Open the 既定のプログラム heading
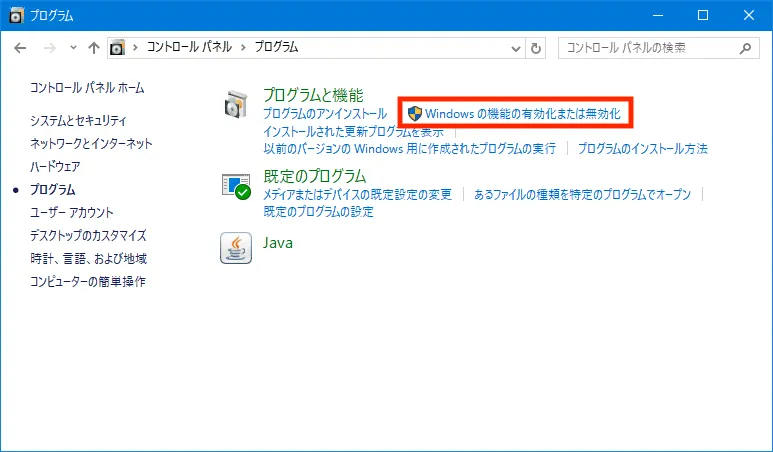 [315, 176]
